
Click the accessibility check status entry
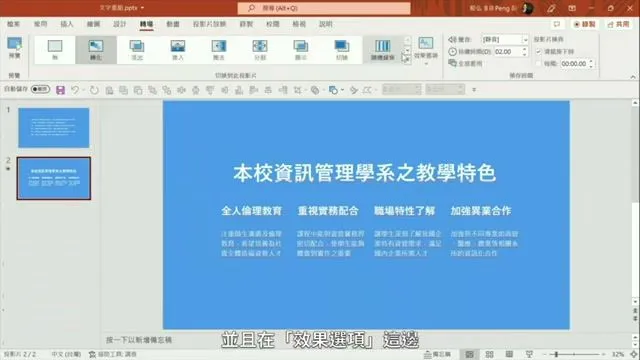[113, 354]
